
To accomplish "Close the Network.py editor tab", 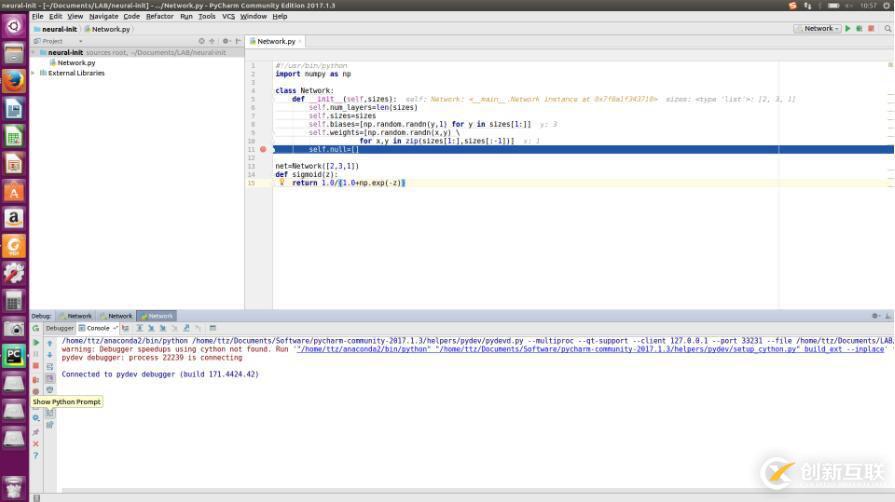I will pos(300,42).
